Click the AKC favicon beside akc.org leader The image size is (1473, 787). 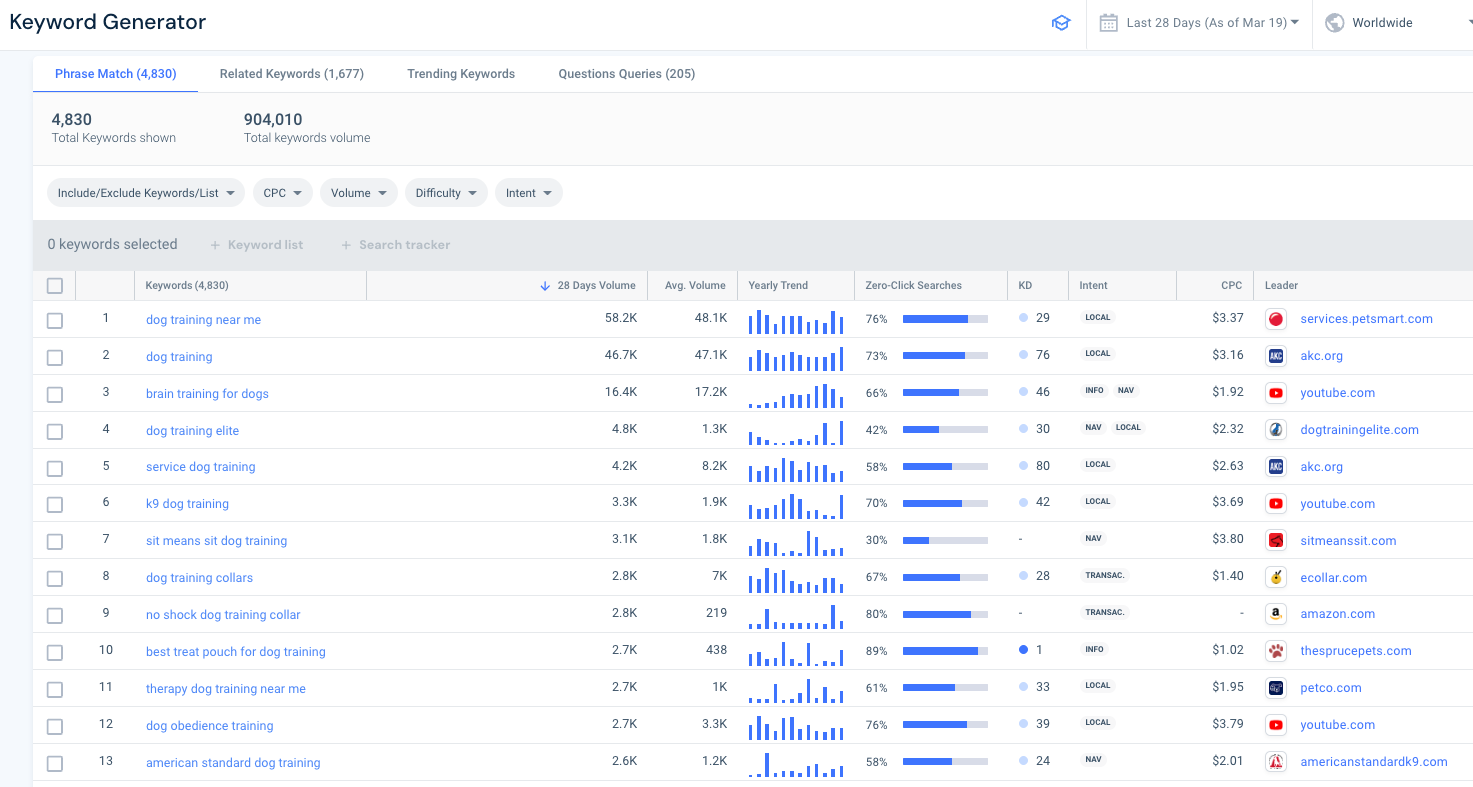click(1275, 356)
